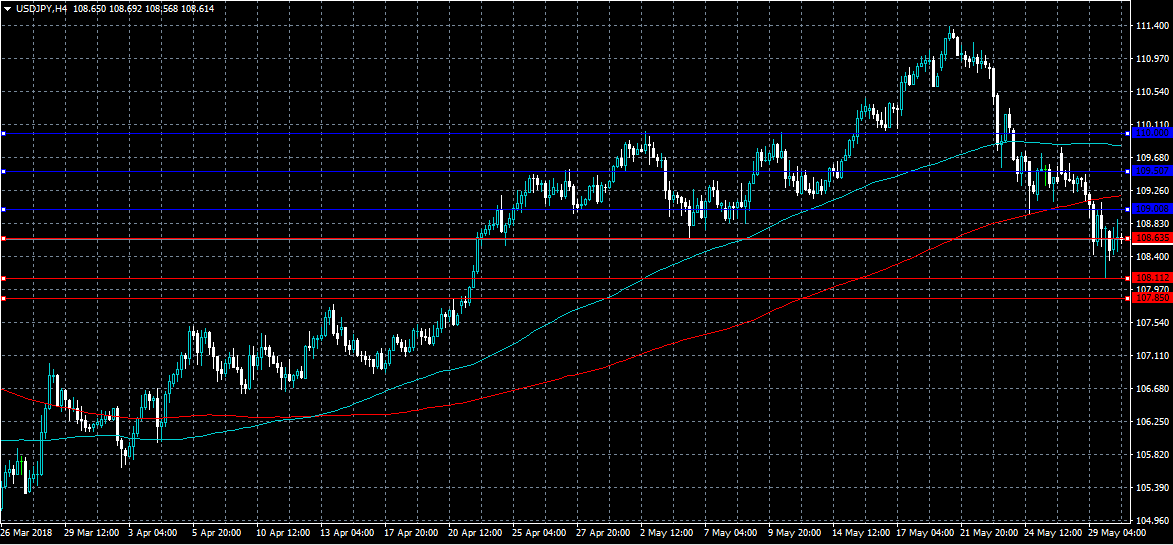
Task: Click the 109.680 price scale value
Action: pyautogui.click(x=1152, y=157)
